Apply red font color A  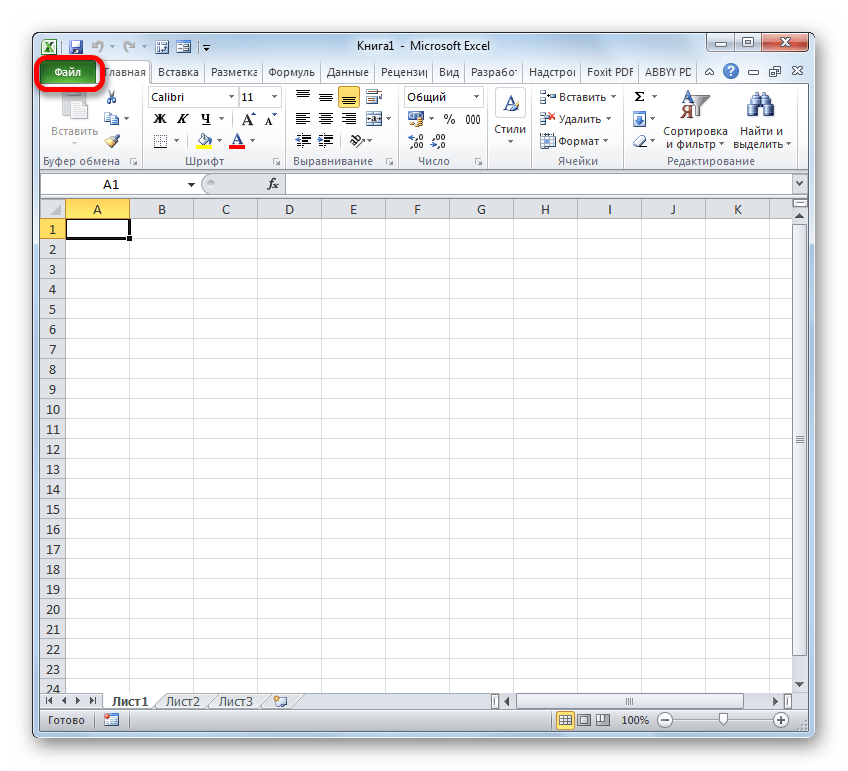(237, 141)
